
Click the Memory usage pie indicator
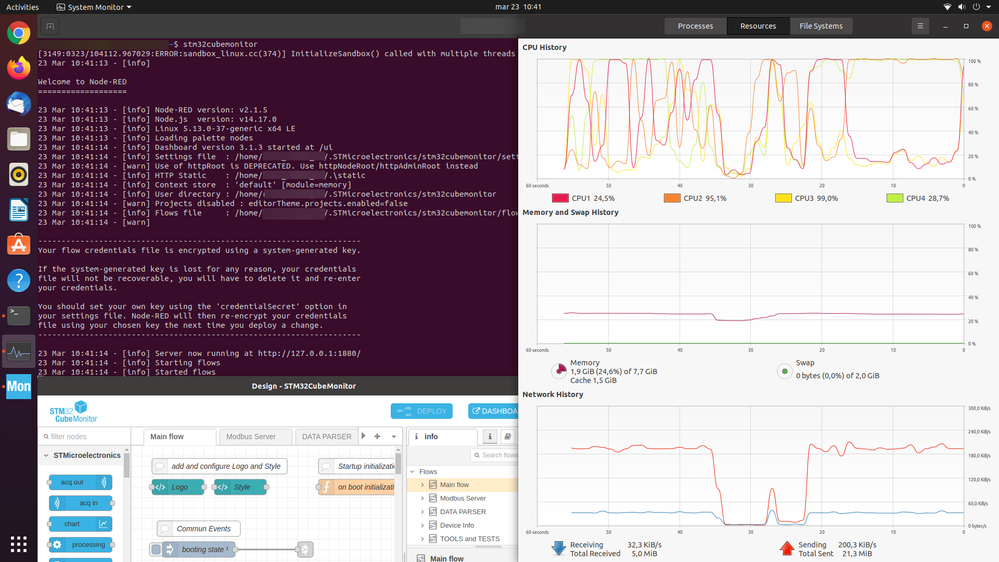point(559,371)
